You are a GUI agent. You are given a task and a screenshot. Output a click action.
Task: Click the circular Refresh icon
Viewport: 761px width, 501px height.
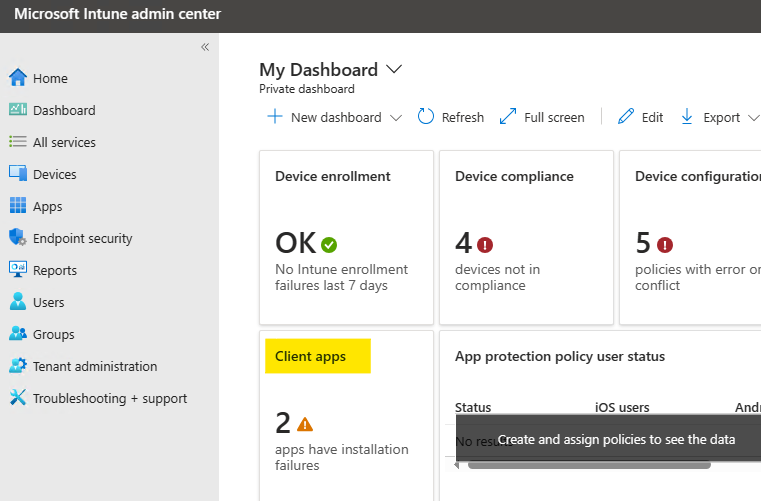pos(426,117)
